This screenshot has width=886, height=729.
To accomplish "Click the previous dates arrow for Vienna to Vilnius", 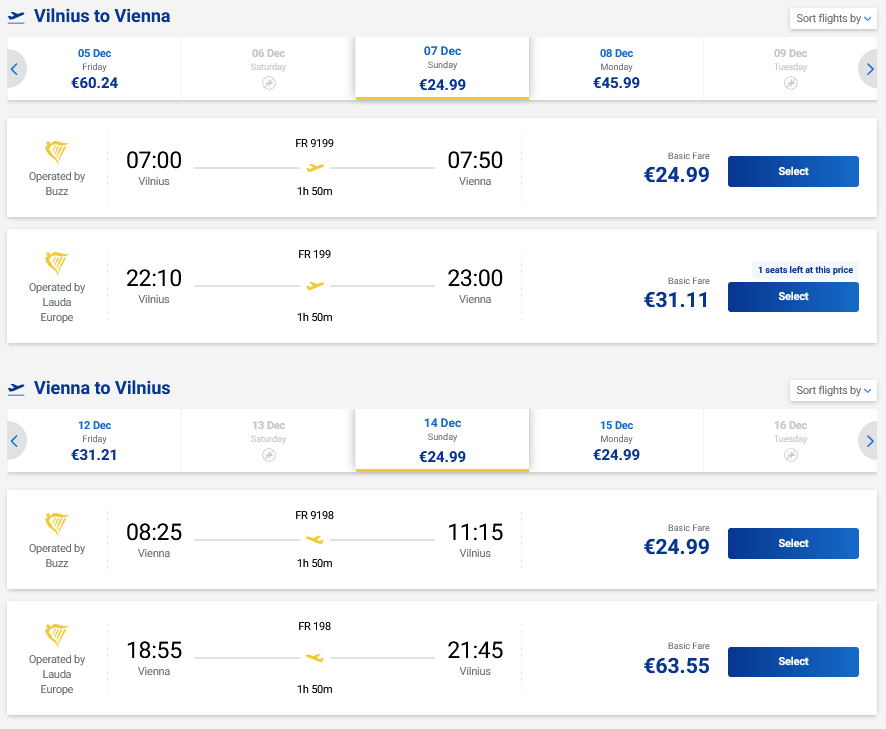I will point(15,441).
